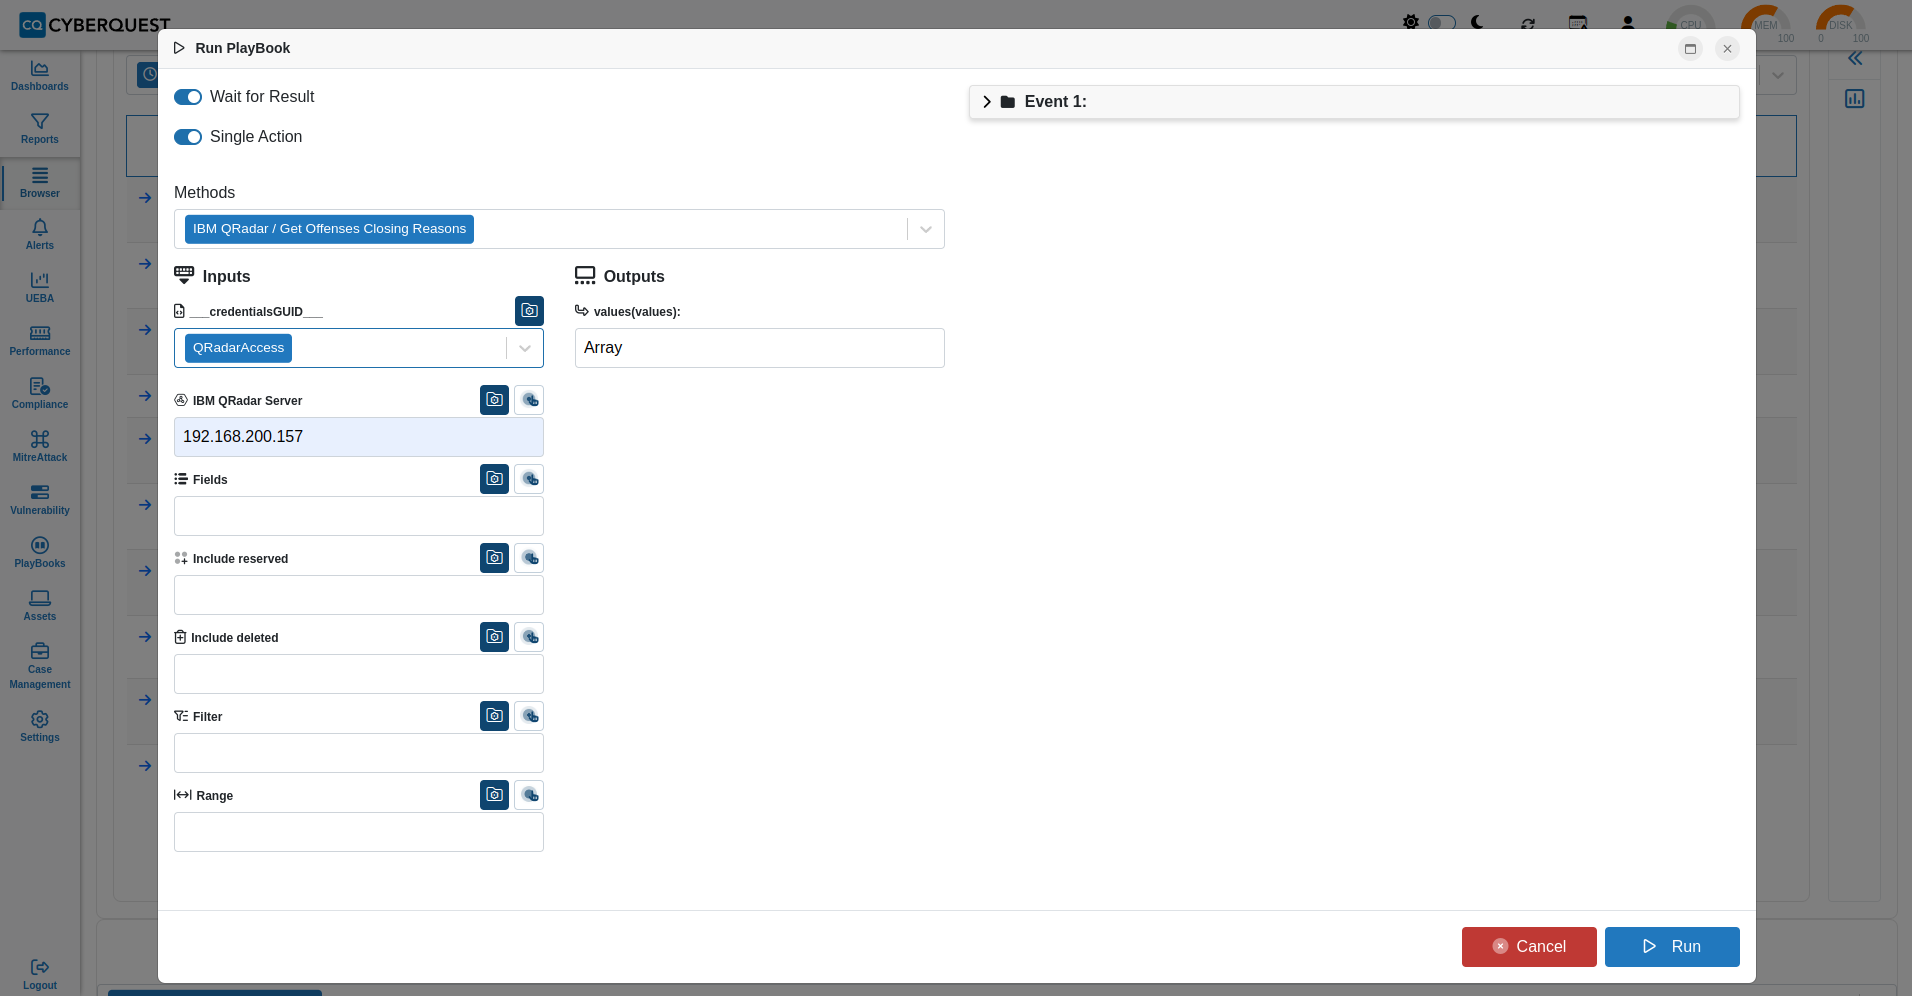Click the Filter input box
Image resolution: width=1912 pixels, height=996 pixels.
[359, 753]
